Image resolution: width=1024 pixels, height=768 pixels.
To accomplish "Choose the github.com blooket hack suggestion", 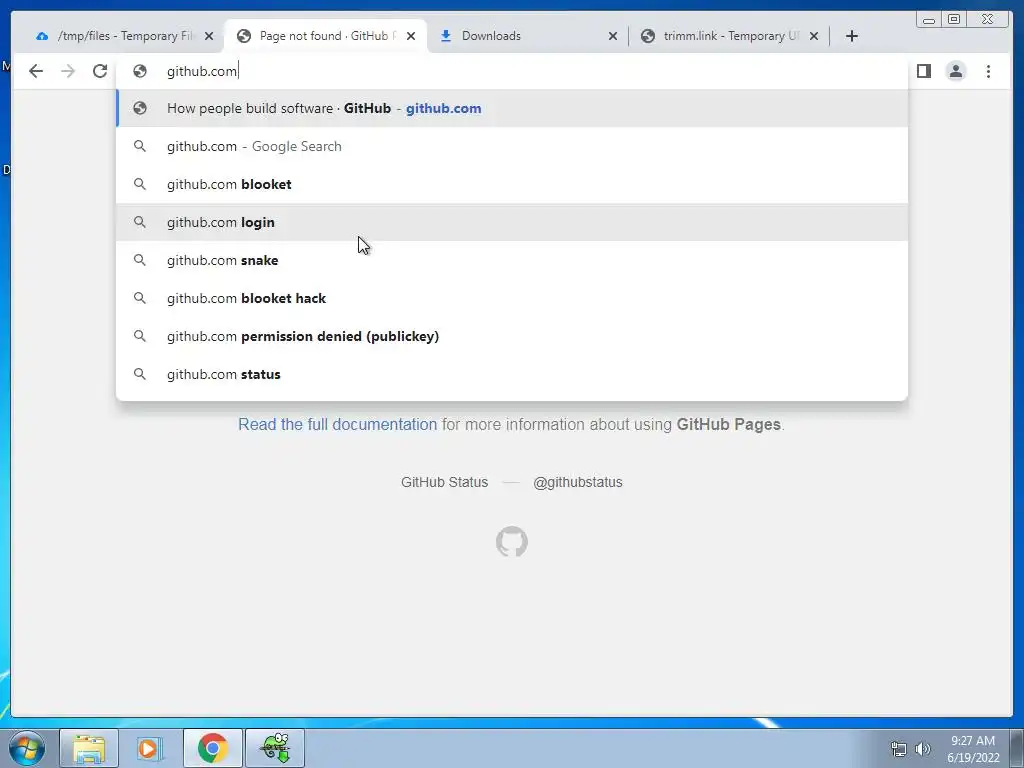I will point(512,298).
